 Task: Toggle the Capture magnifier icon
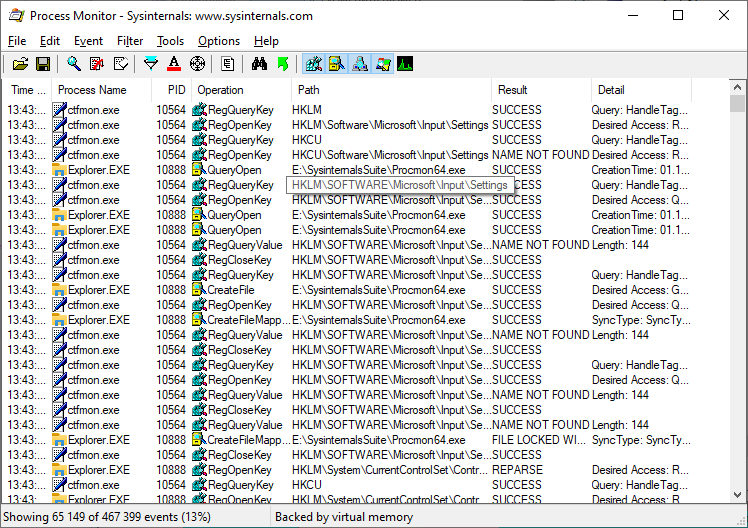pyautogui.click(x=74, y=64)
